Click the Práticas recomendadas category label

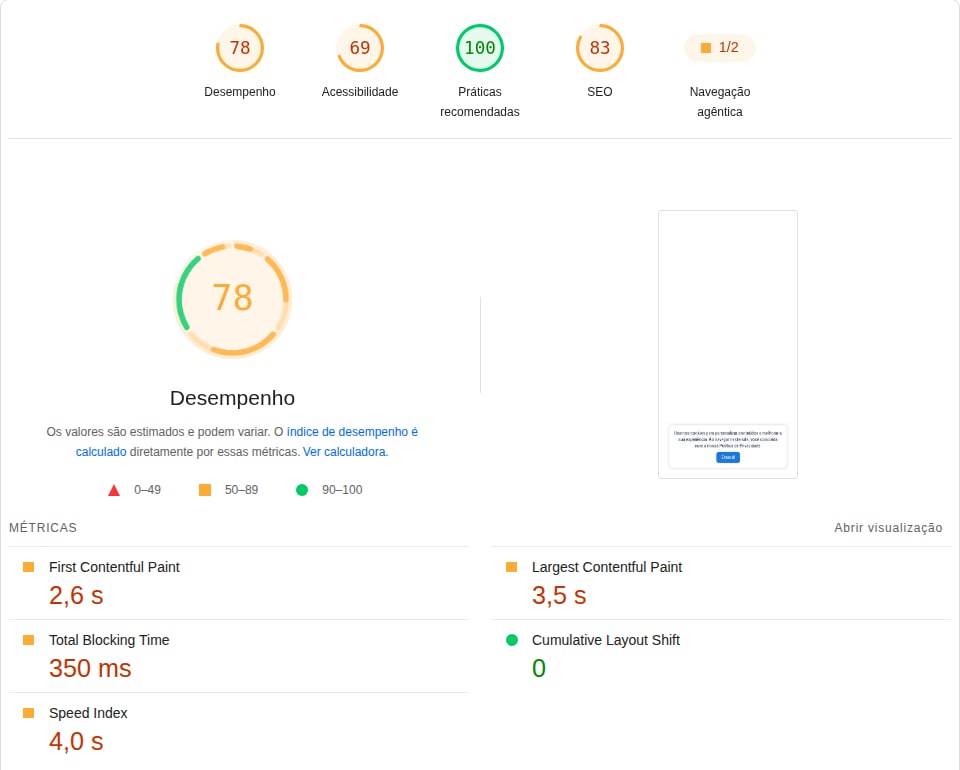pos(480,102)
